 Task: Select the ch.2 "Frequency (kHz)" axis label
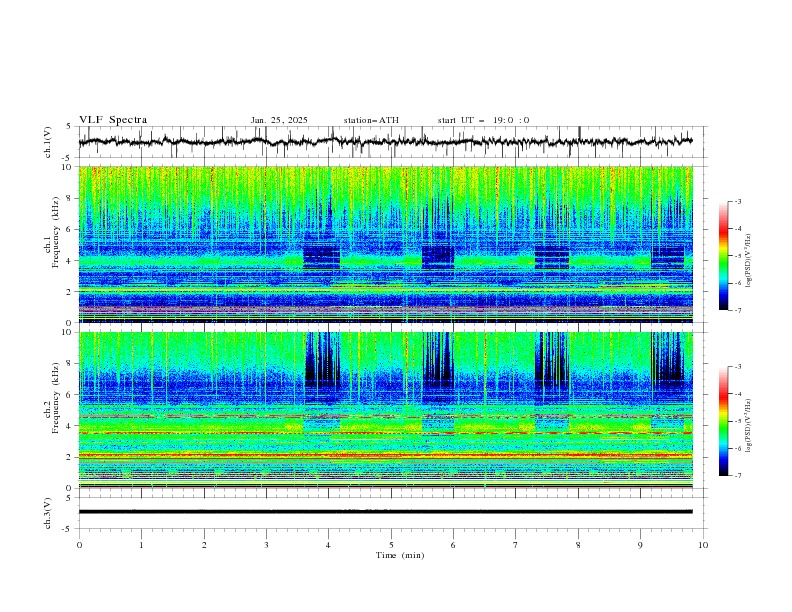[x=56, y=397]
